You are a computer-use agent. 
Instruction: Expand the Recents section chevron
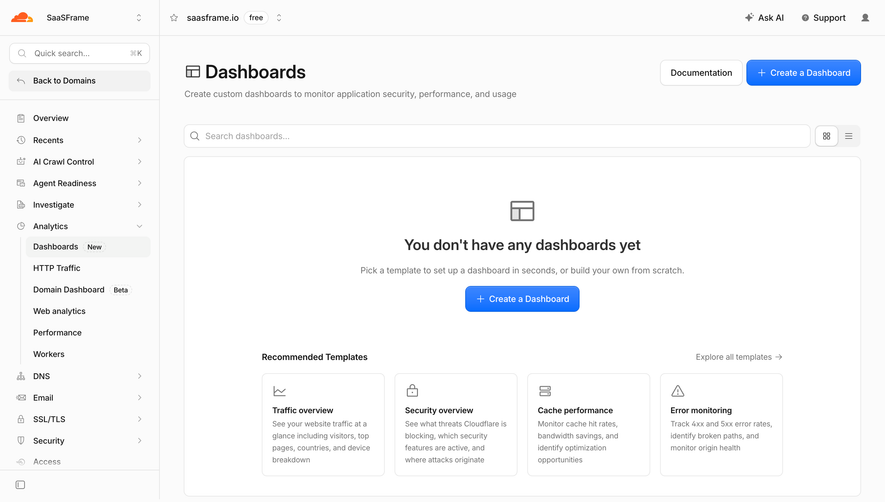139,140
